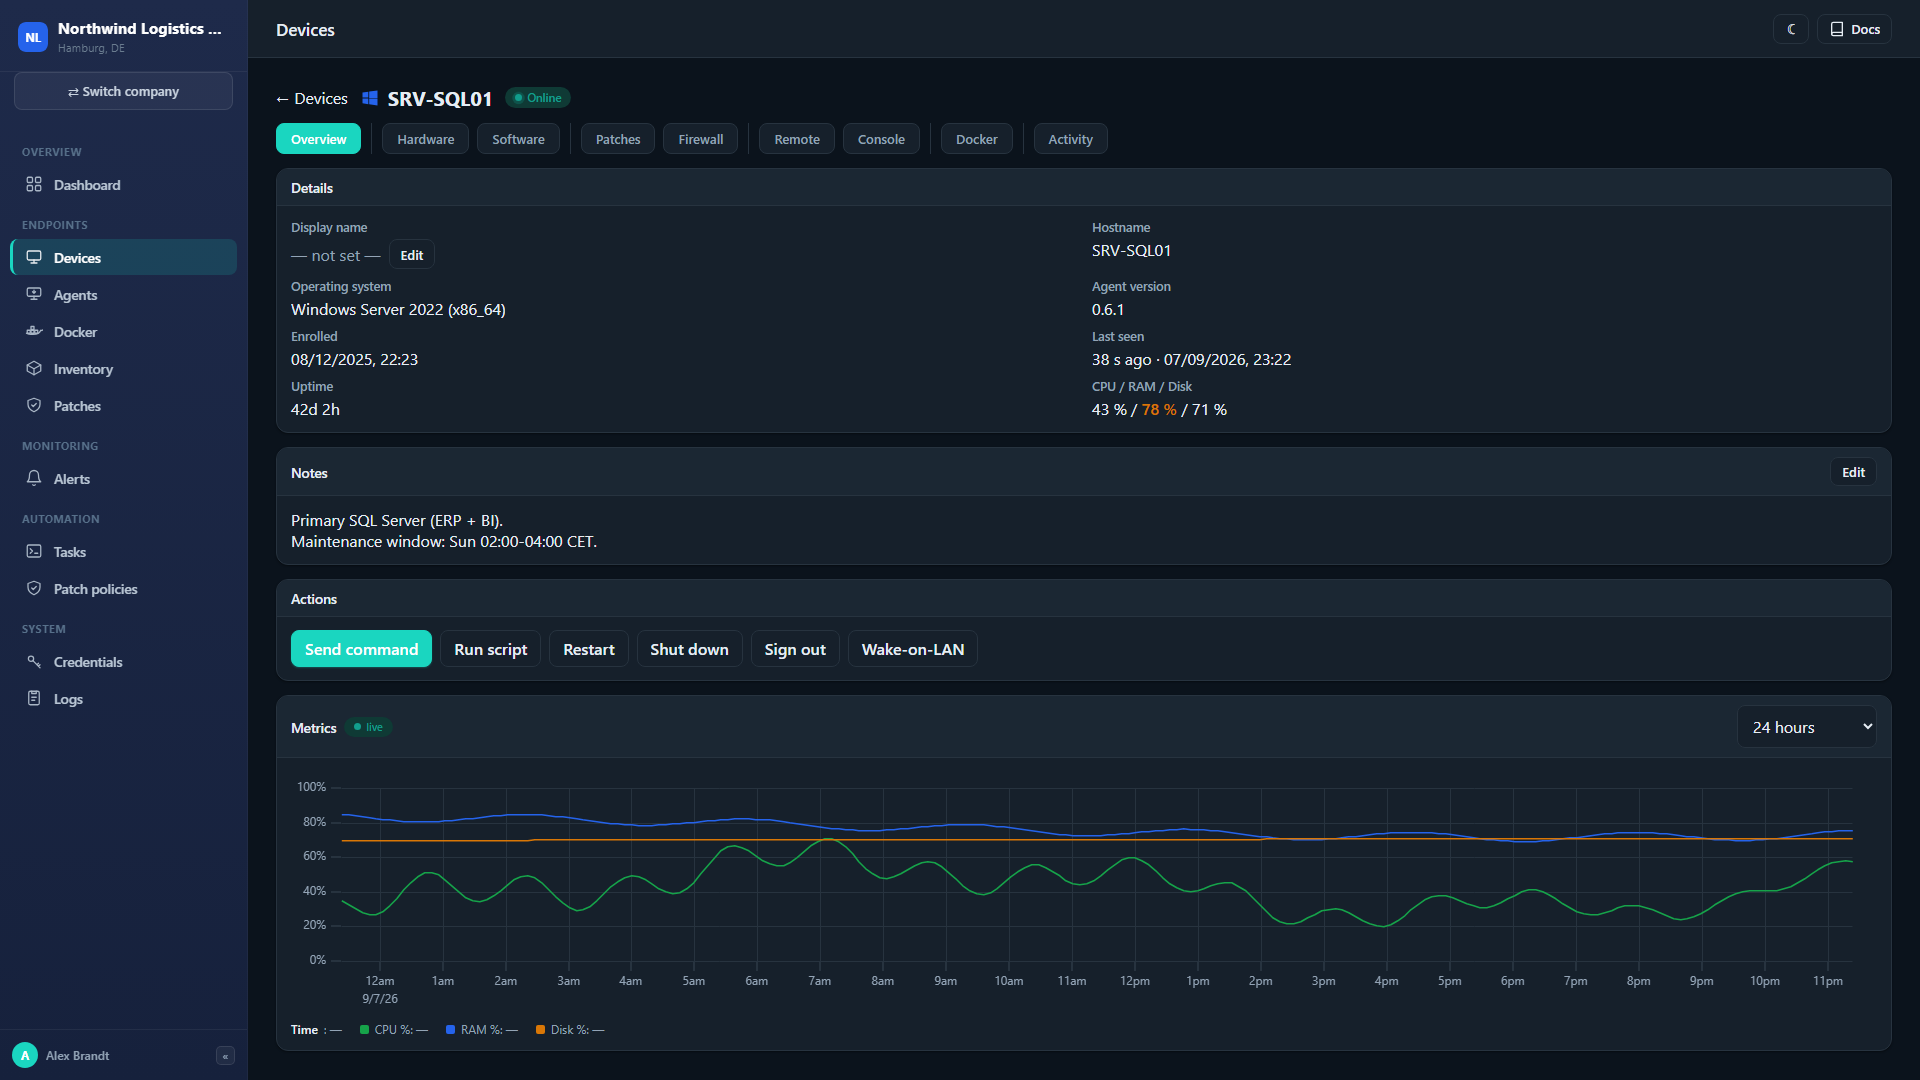Click the Alex Brandt user name
This screenshot has width=1920, height=1080.
pyautogui.click(x=77, y=1056)
